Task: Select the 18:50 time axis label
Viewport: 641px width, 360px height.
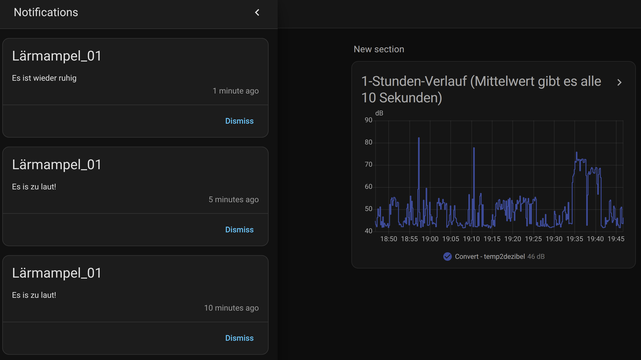Action: (x=388, y=239)
